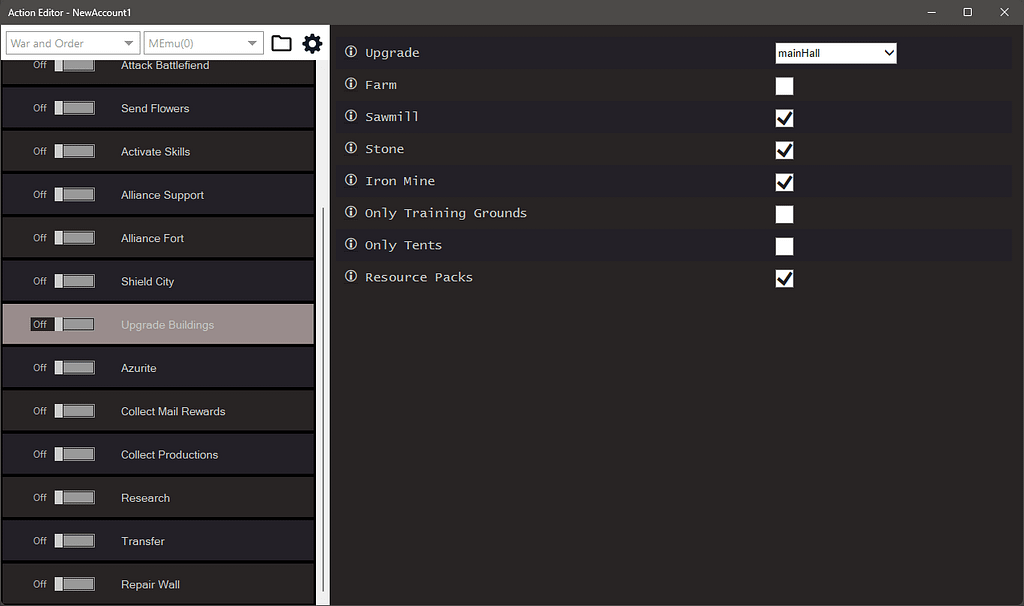This screenshot has height=606, width=1024.
Task: Click the info icon beside Only Tents
Action: (x=348, y=244)
